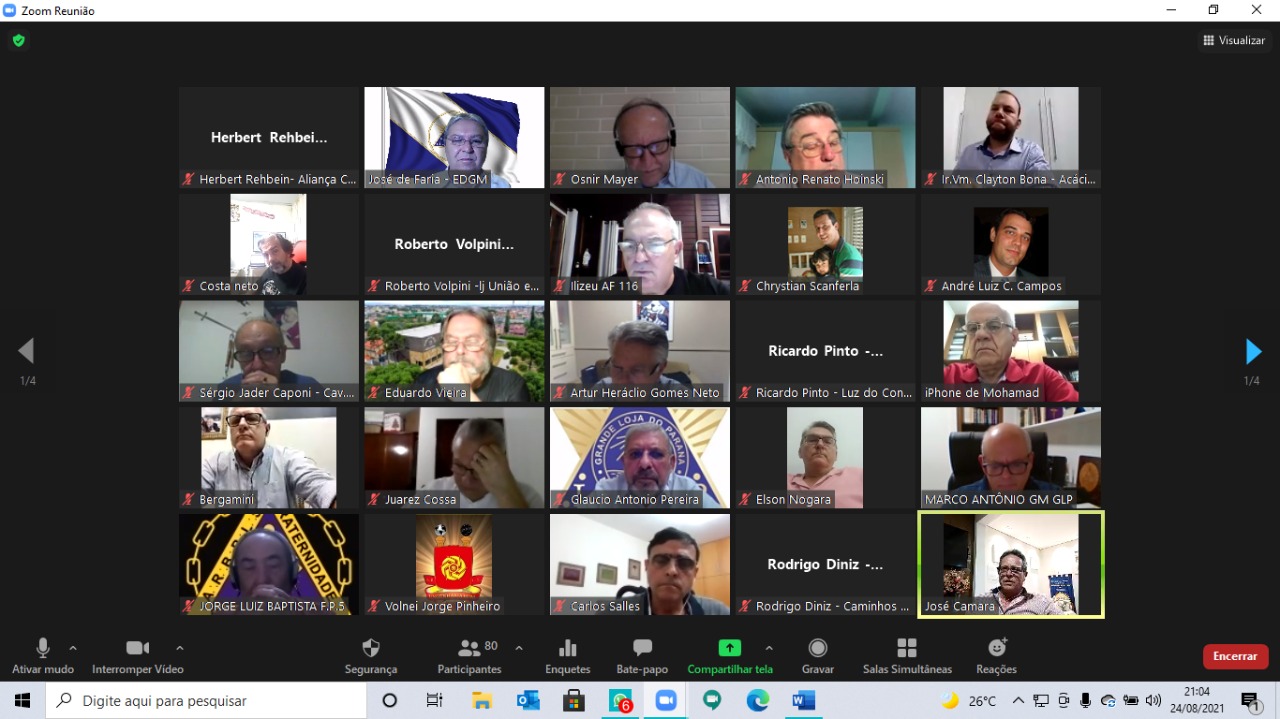Go to next page of participants

1253,352
